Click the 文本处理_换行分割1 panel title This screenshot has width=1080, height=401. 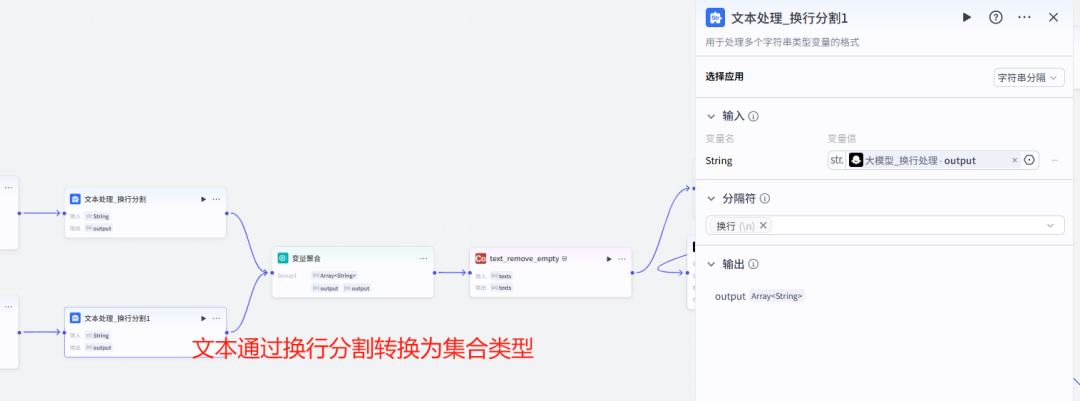789,18
